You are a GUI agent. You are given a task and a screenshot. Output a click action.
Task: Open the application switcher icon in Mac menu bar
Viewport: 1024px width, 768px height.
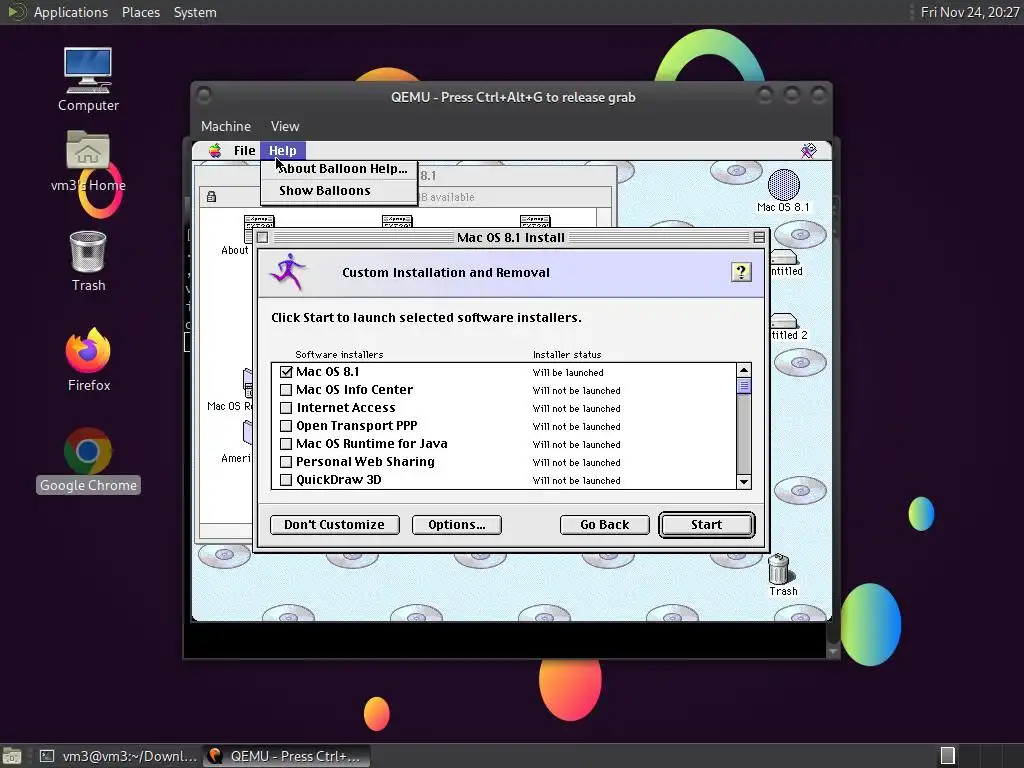(x=808, y=151)
